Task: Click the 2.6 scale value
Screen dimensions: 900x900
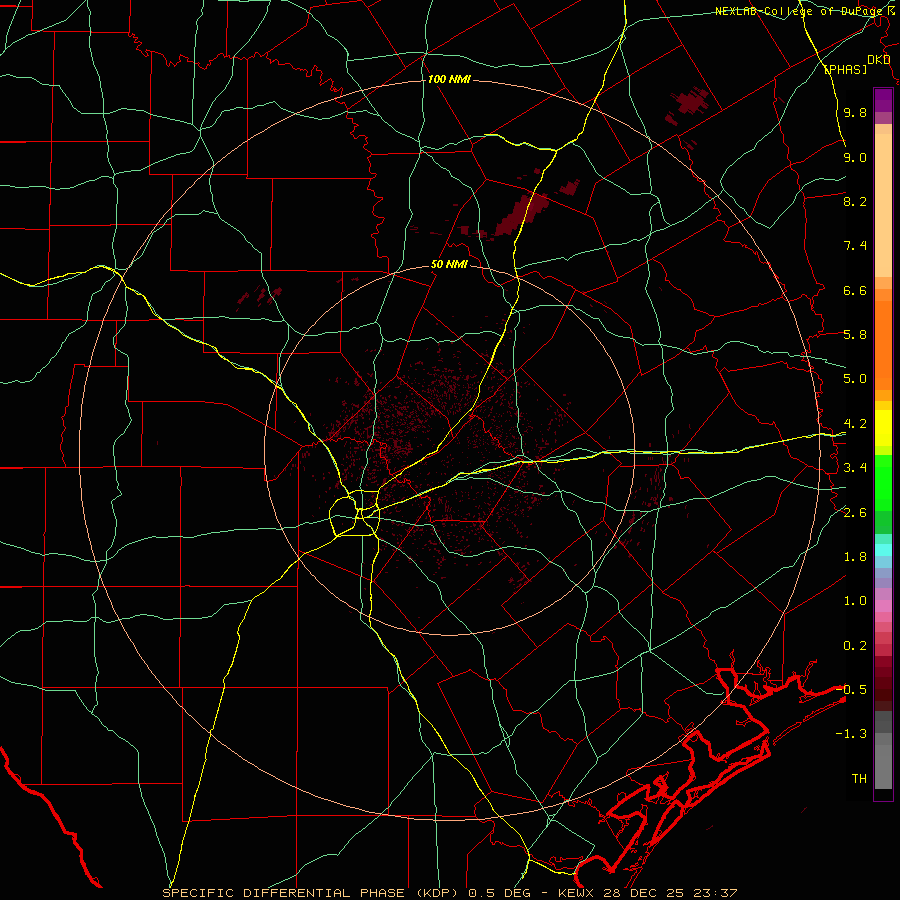Action: pyautogui.click(x=855, y=513)
